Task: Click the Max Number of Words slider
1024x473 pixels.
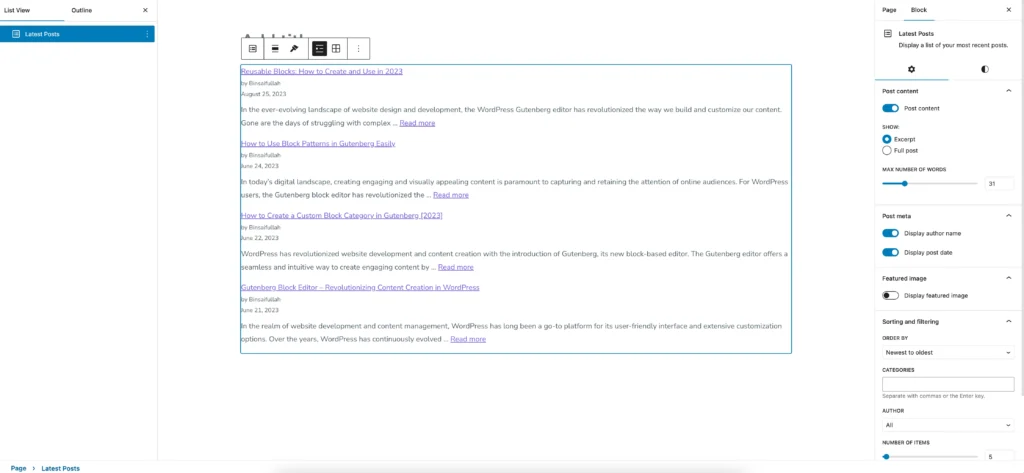Action: [930, 184]
